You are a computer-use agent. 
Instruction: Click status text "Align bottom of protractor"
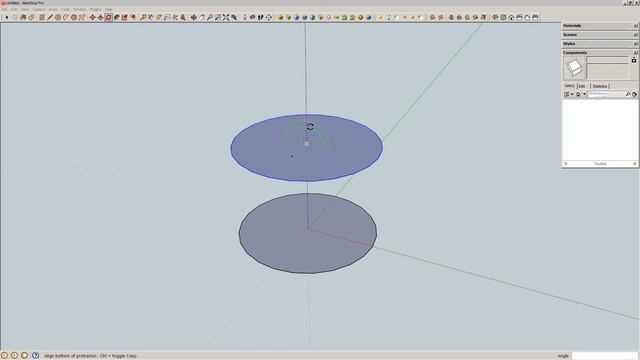coord(70,356)
